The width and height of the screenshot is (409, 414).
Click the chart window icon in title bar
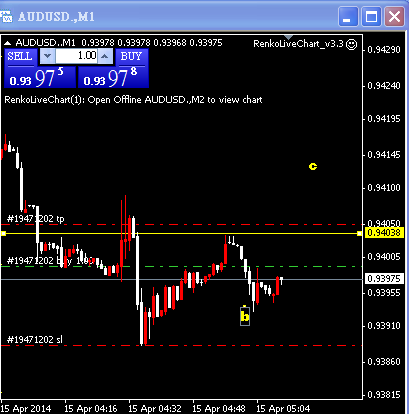[x=6, y=16]
